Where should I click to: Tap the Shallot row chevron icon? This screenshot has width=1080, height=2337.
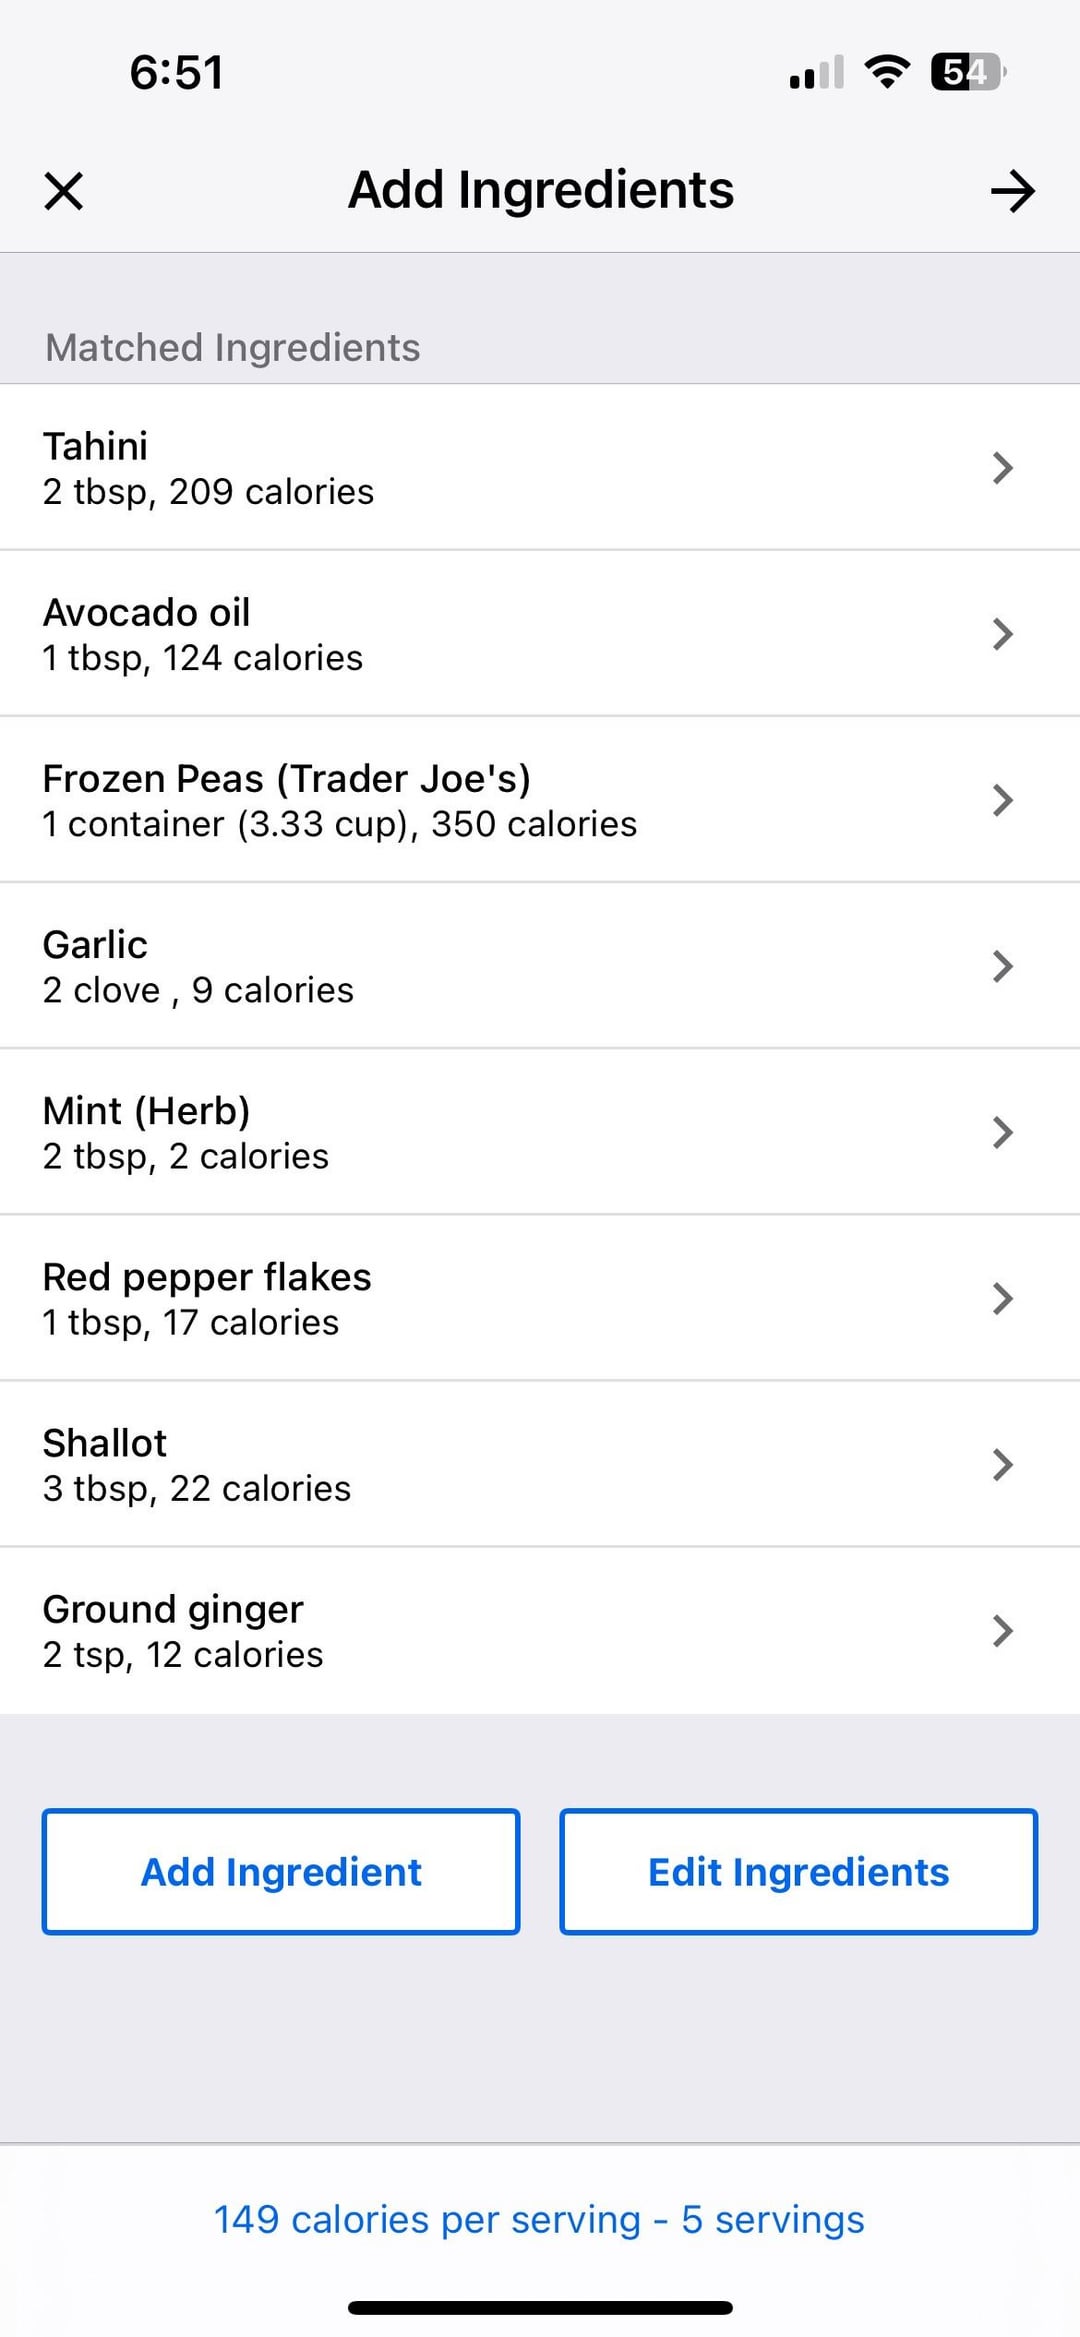point(1002,1464)
